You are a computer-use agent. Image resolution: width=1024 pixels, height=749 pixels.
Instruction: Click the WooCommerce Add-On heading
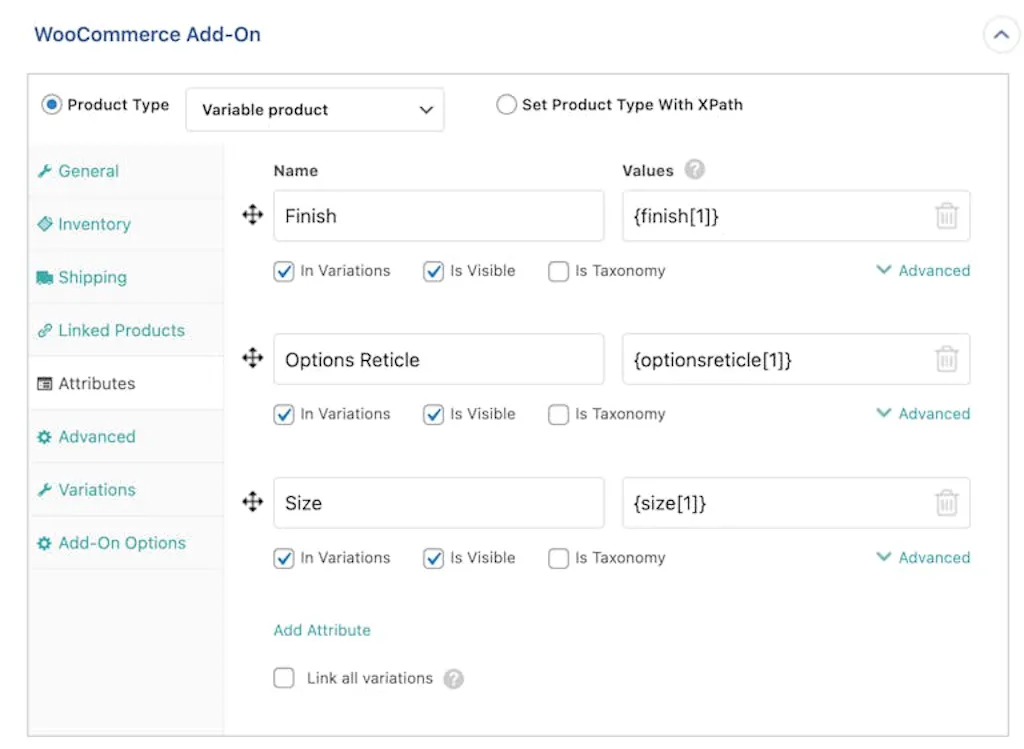click(x=148, y=34)
